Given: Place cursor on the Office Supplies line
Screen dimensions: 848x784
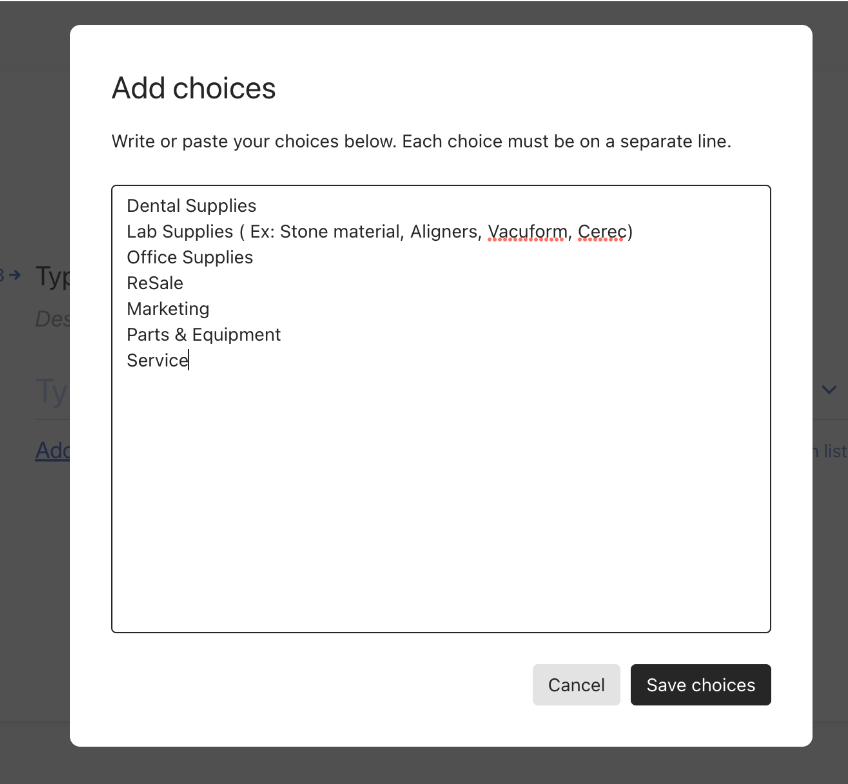Looking at the screenshot, I should point(190,257).
